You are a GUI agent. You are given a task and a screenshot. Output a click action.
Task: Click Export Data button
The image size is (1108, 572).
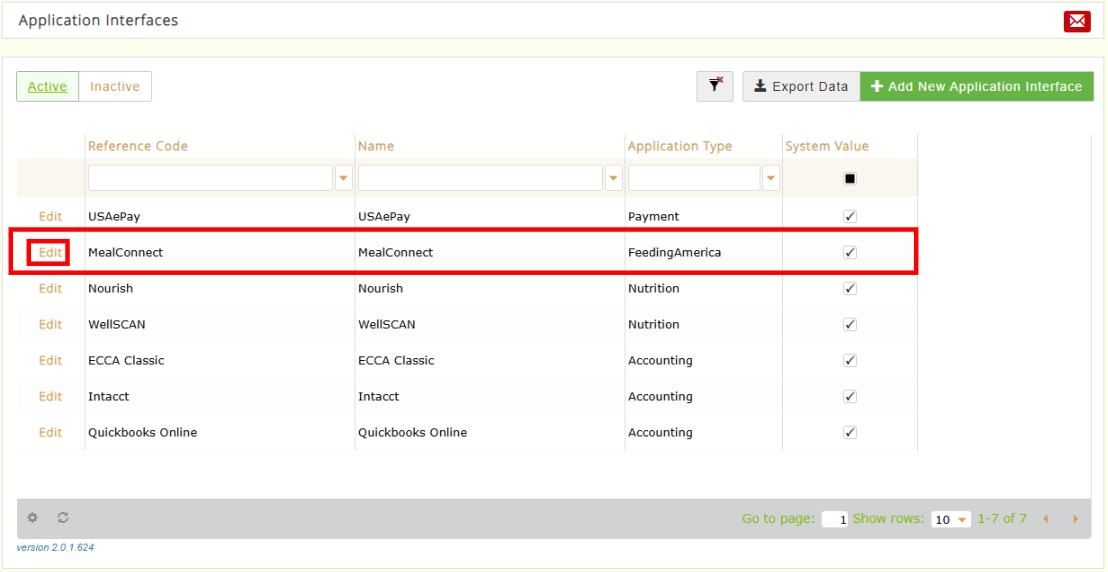click(x=801, y=86)
